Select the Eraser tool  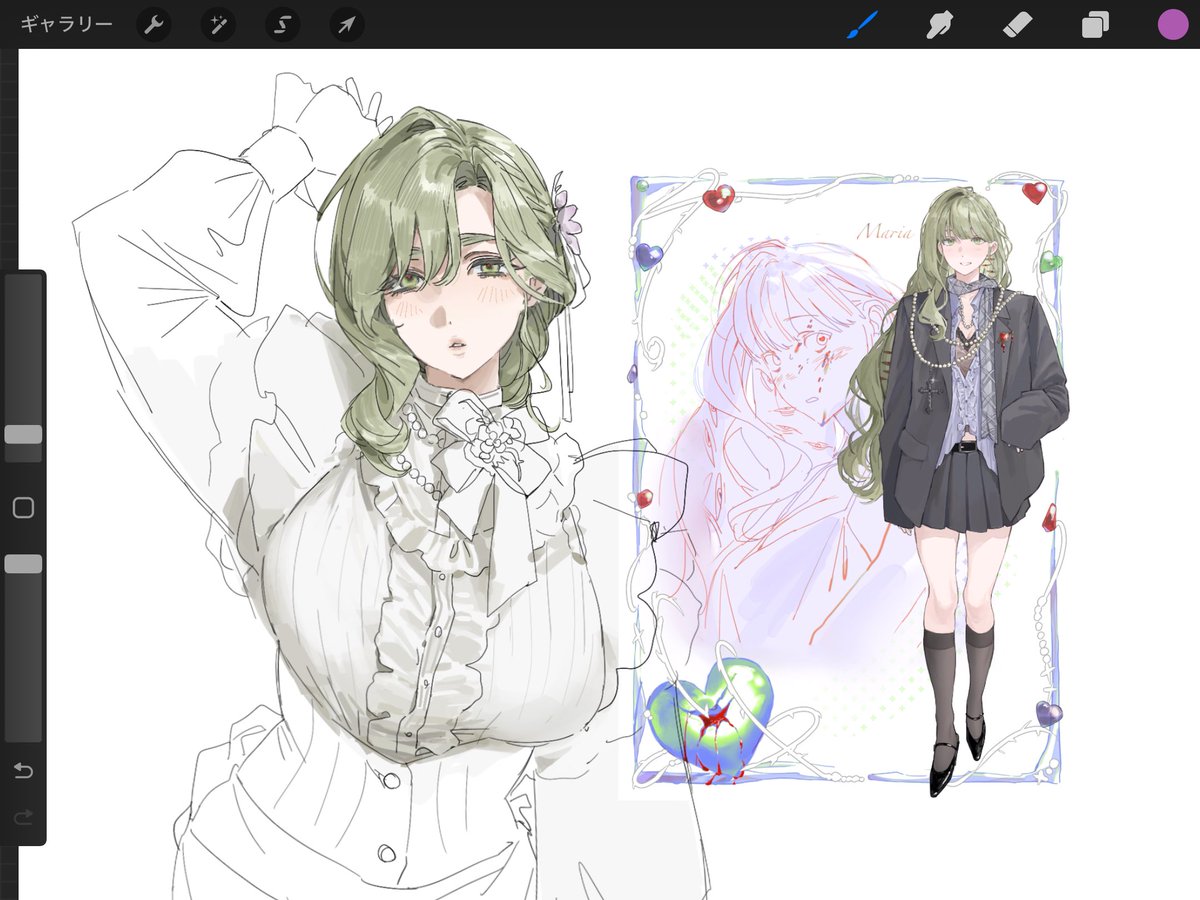[x=1017, y=24]
